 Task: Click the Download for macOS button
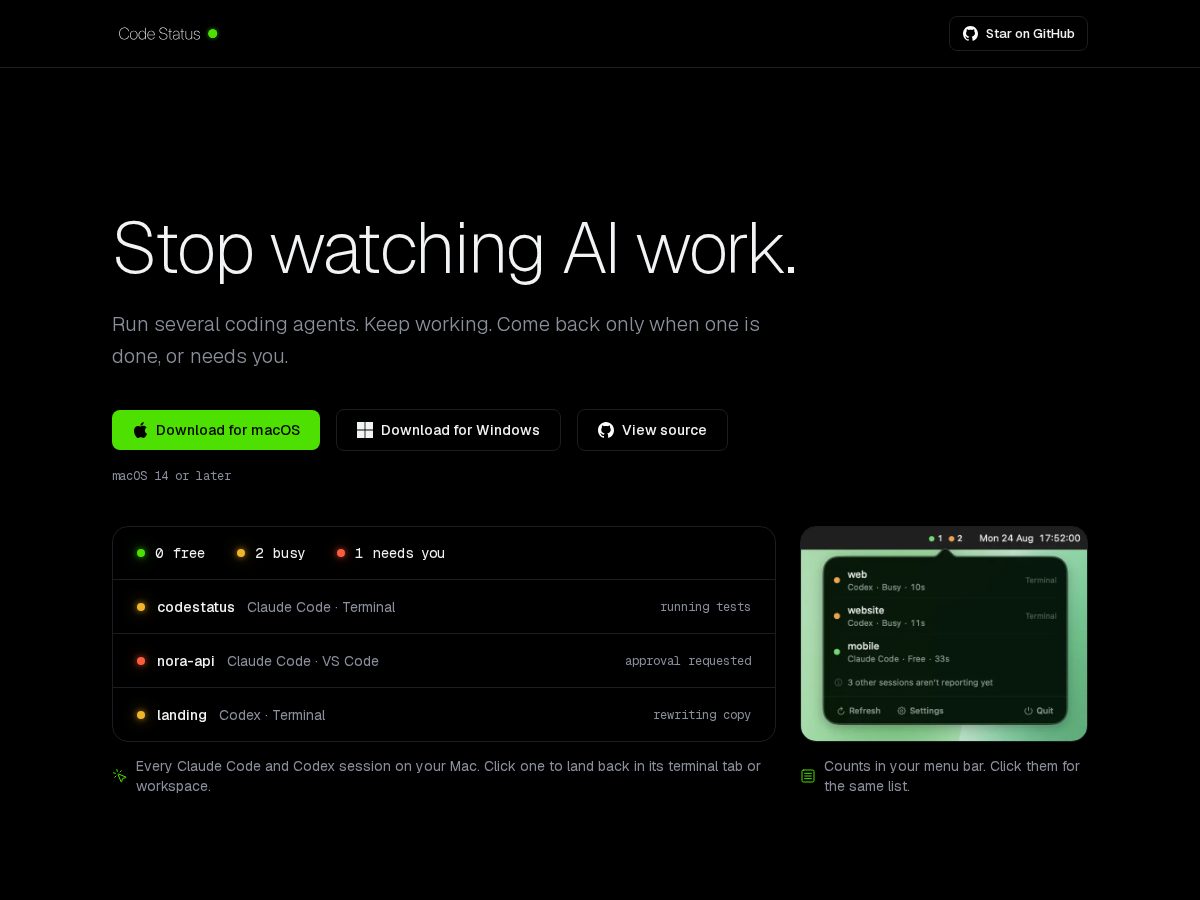click(216, 430)
